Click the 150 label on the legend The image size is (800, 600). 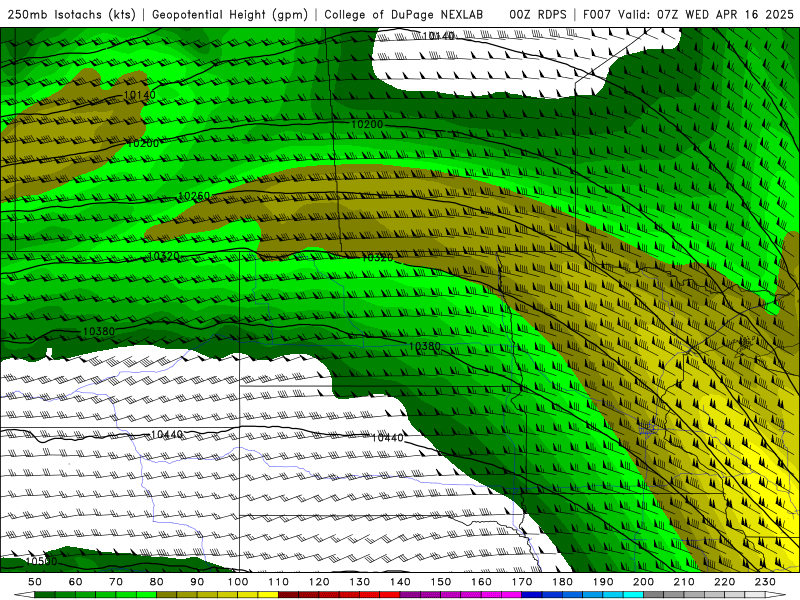(441, 582)
